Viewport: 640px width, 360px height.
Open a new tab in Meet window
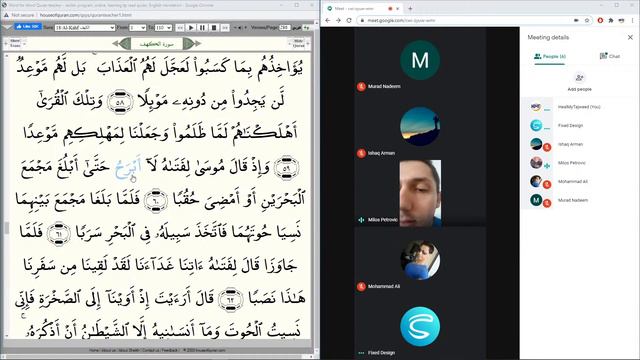tap(410, 8)
